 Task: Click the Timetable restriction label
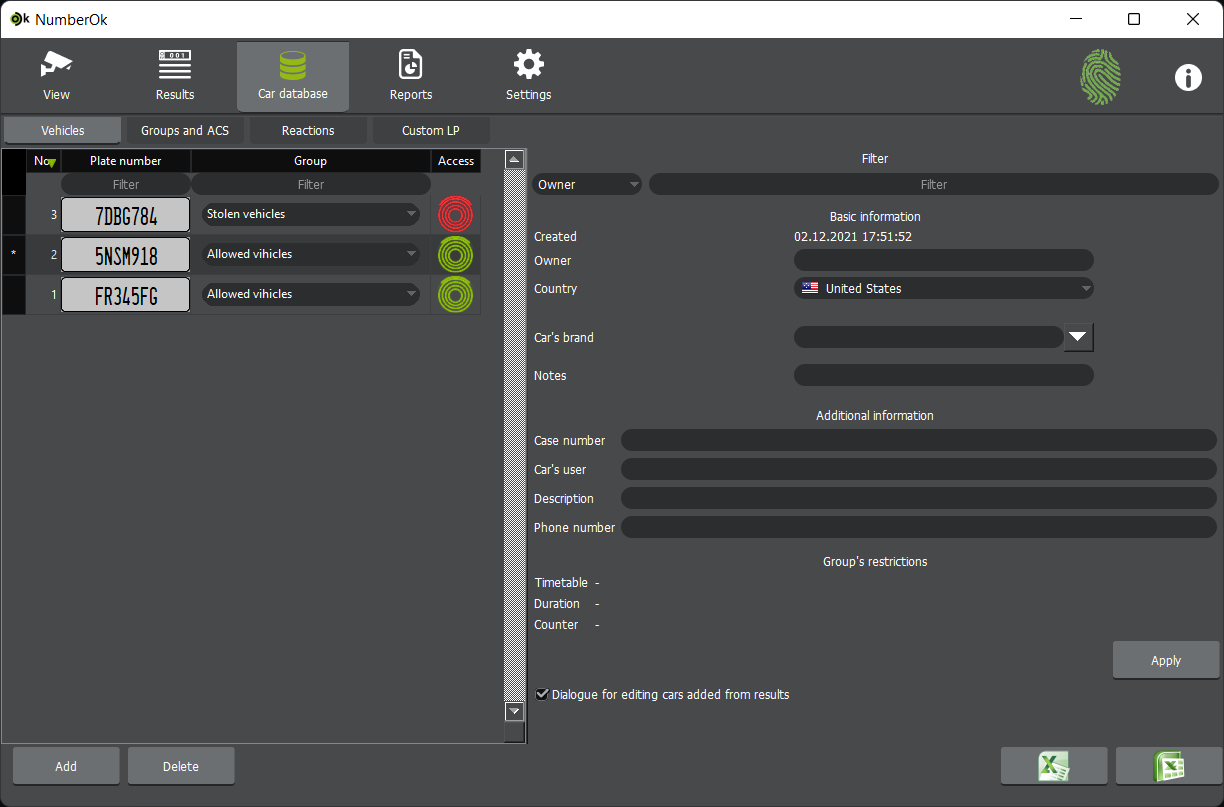(x=561, y=582)
